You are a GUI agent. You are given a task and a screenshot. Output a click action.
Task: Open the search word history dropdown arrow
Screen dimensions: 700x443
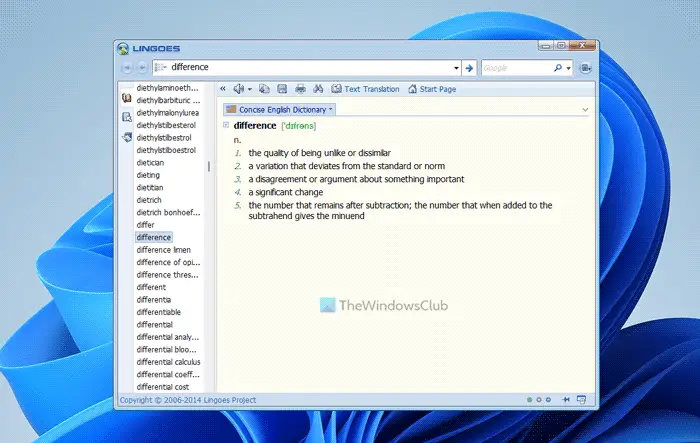[456, 68]
